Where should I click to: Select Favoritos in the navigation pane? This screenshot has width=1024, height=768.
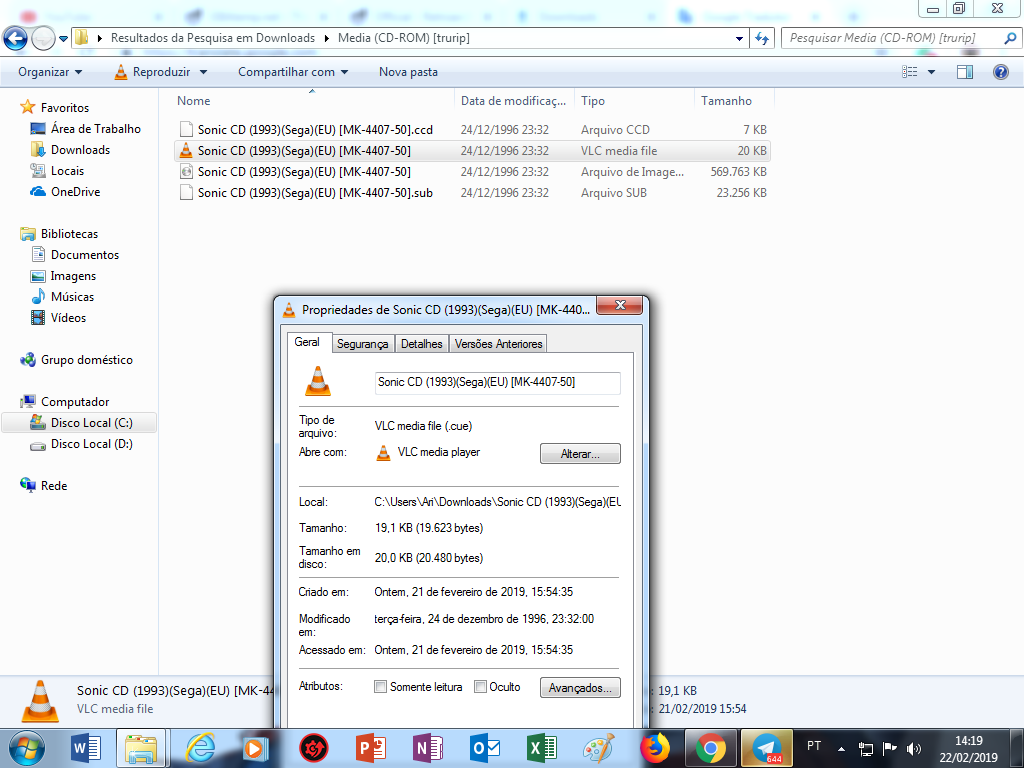coord(65,108)
